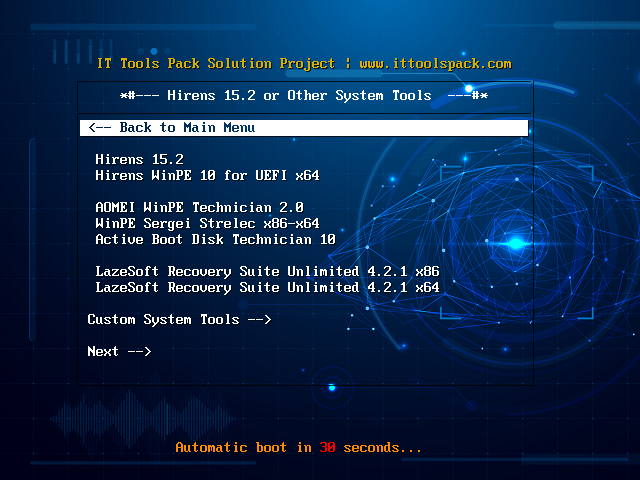Choose Hirens 15.2 boot option
The image size is (640, 480).
click(139, 159)
